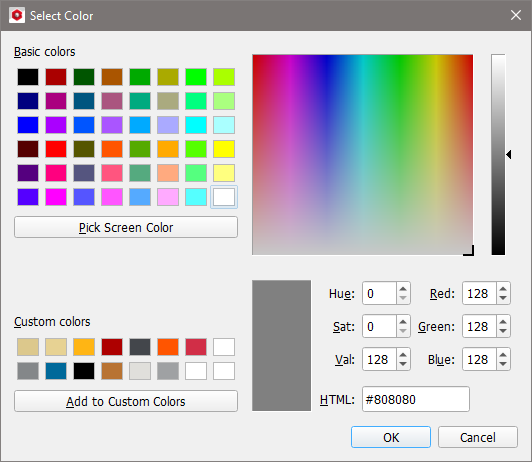Viewport: 532px width, 462px height.
Task: Click the brightness slider arrow marker
Action: tap(509, 155)
